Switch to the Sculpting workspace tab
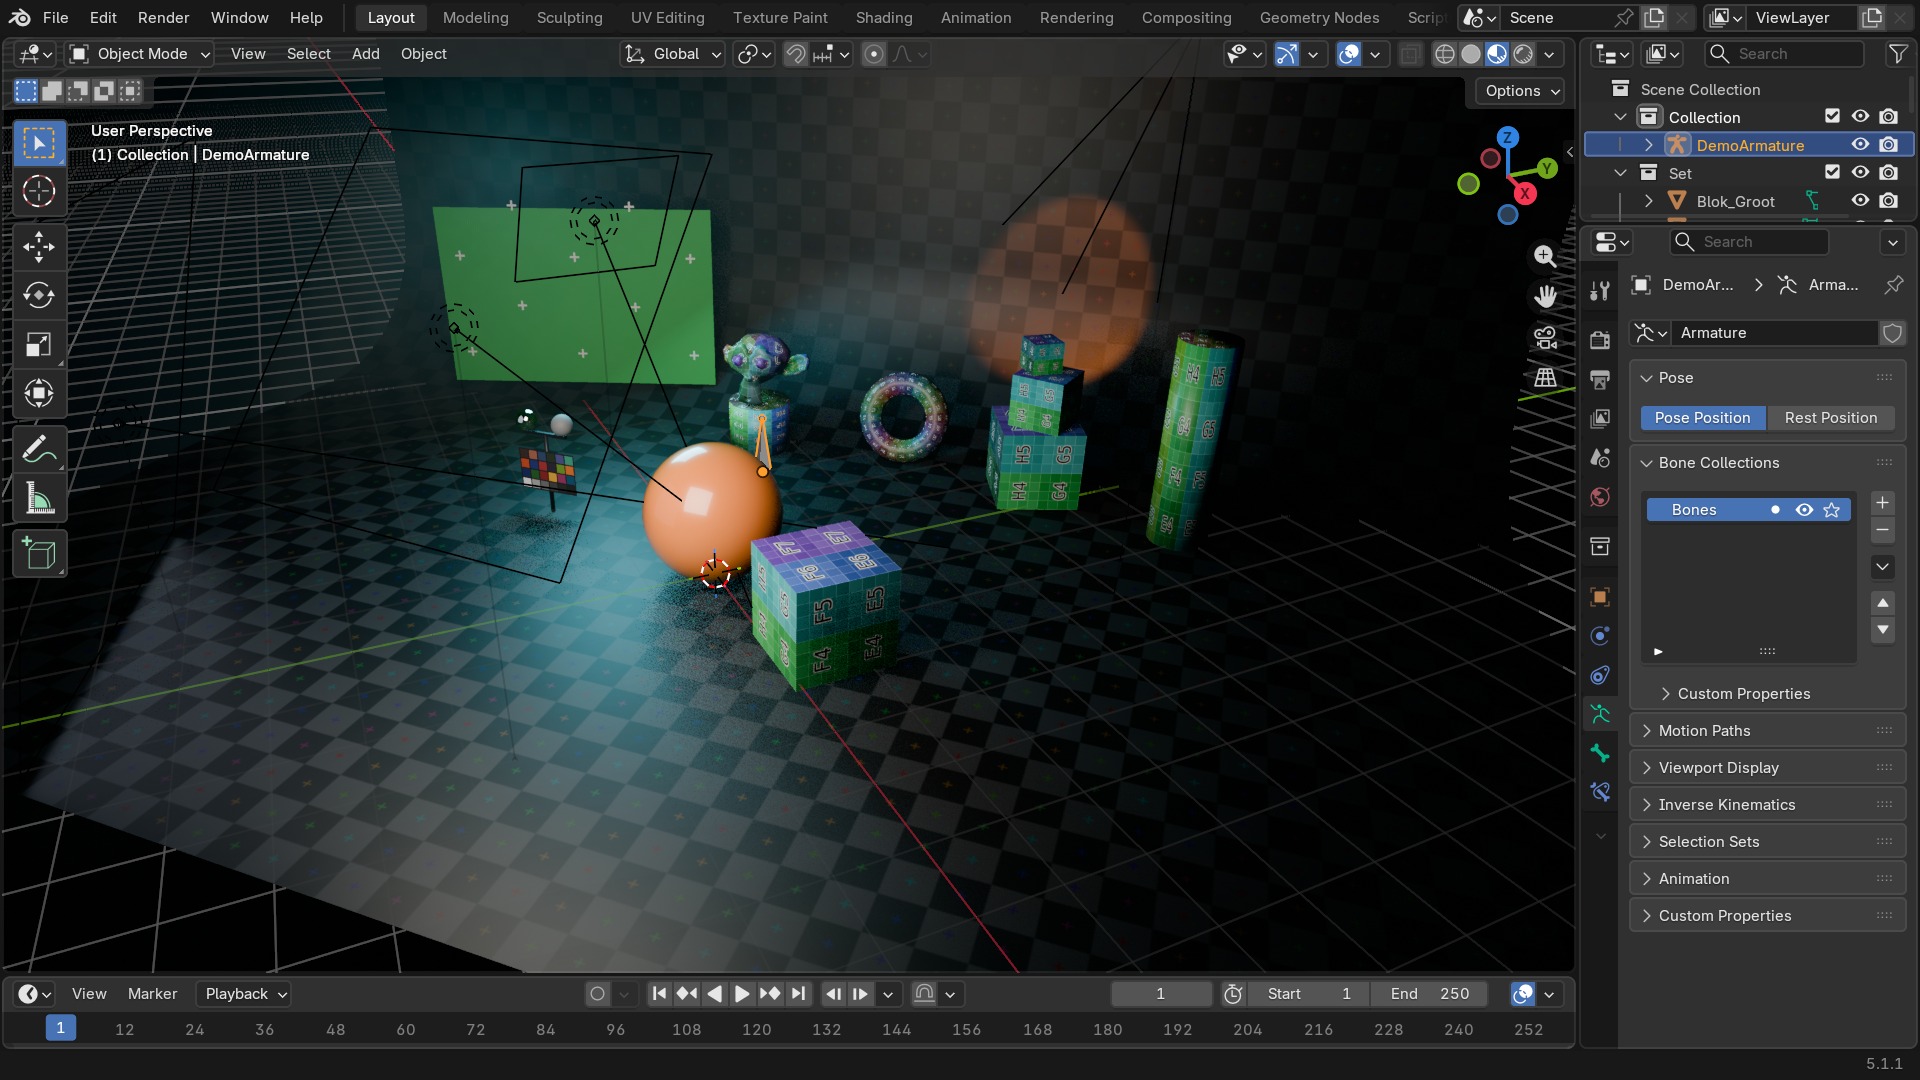This screenshot has width=1920, height=1080. (x=569, y=18)
